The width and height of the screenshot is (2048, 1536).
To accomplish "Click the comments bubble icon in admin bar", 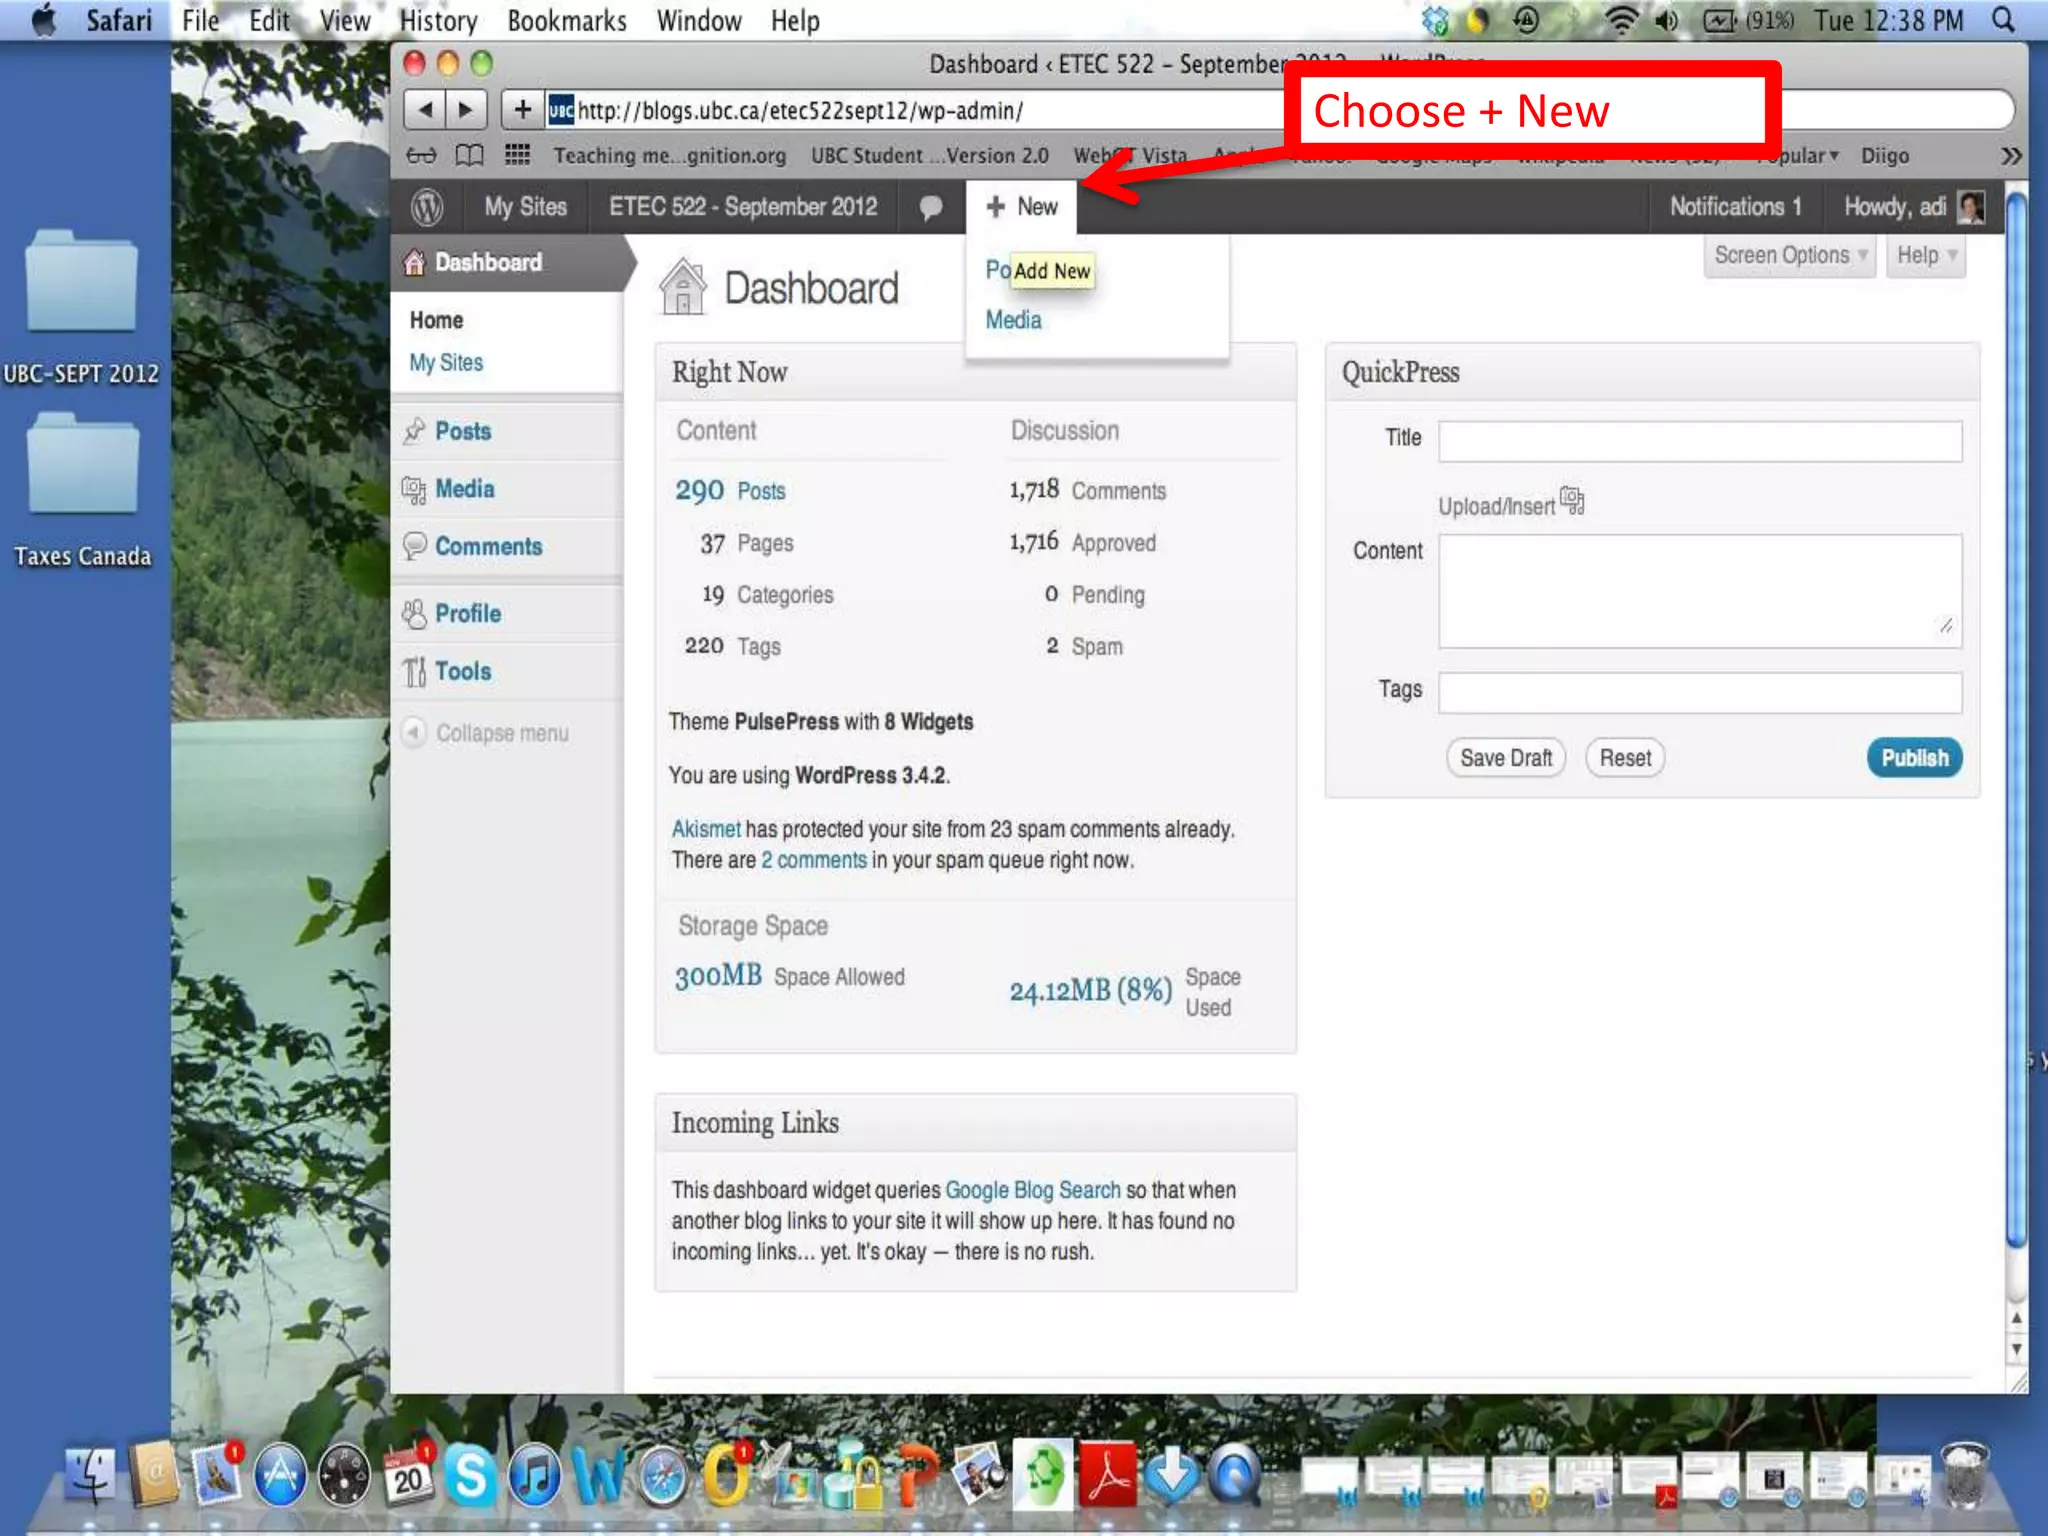I will (x=930, y=207).
